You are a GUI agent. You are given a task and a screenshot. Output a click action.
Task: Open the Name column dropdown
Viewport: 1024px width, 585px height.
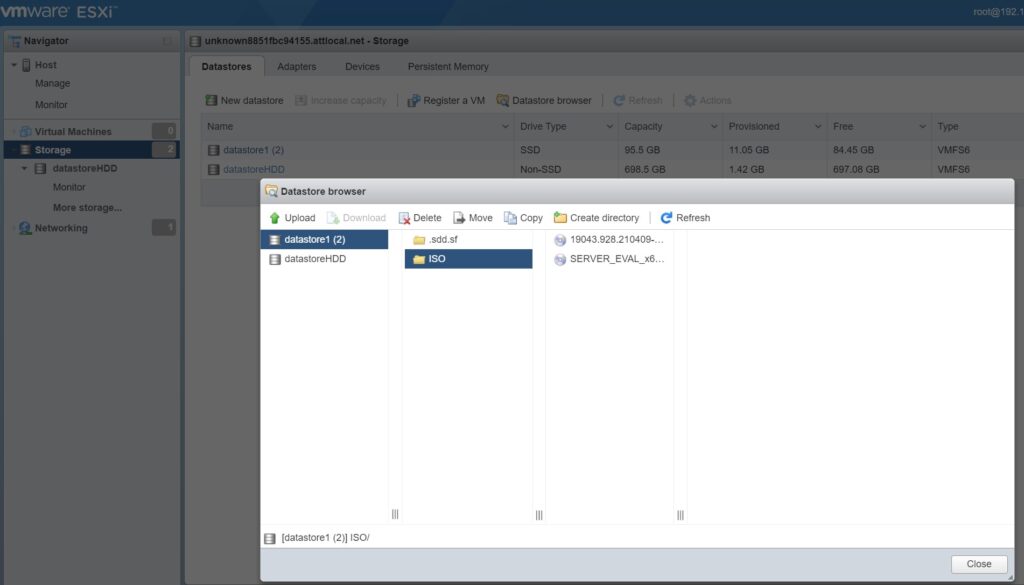pos(505,127)
